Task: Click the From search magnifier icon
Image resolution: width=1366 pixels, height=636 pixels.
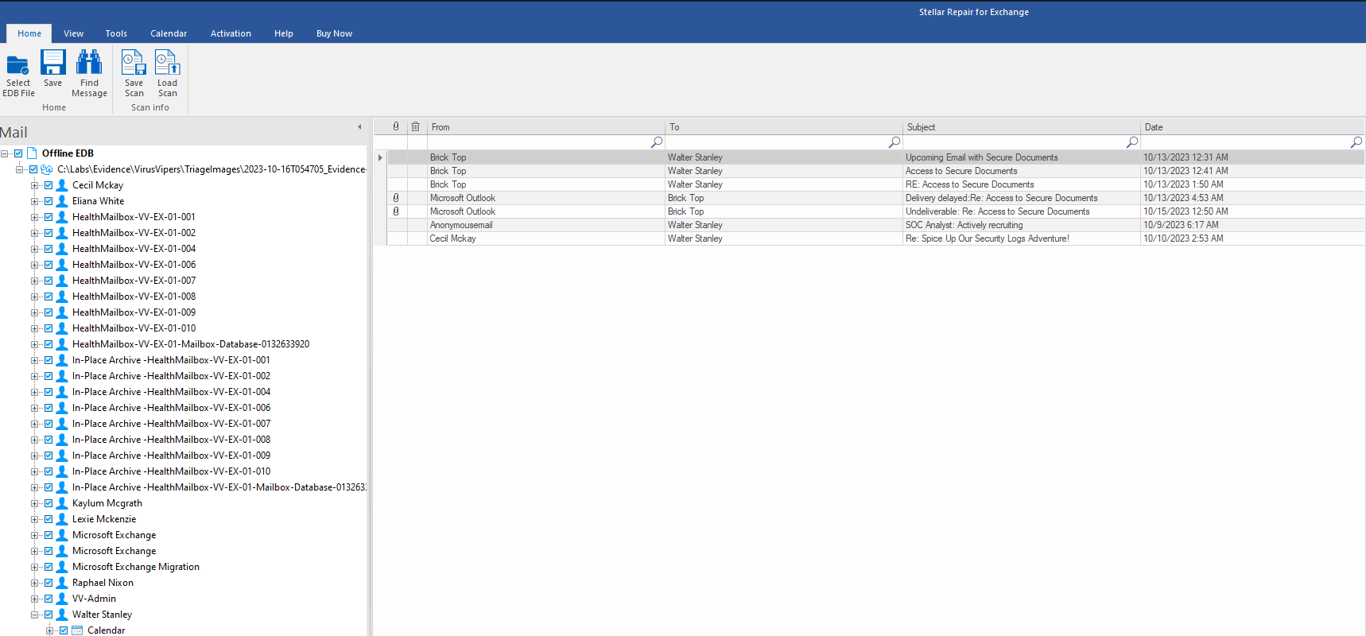Action: coord(656,142)
